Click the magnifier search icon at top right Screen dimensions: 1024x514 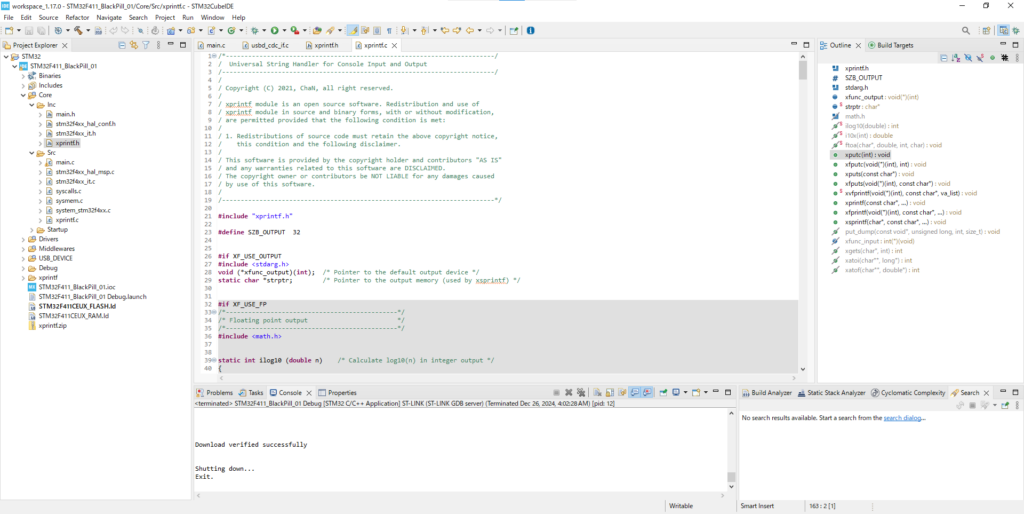coord(966,30)
